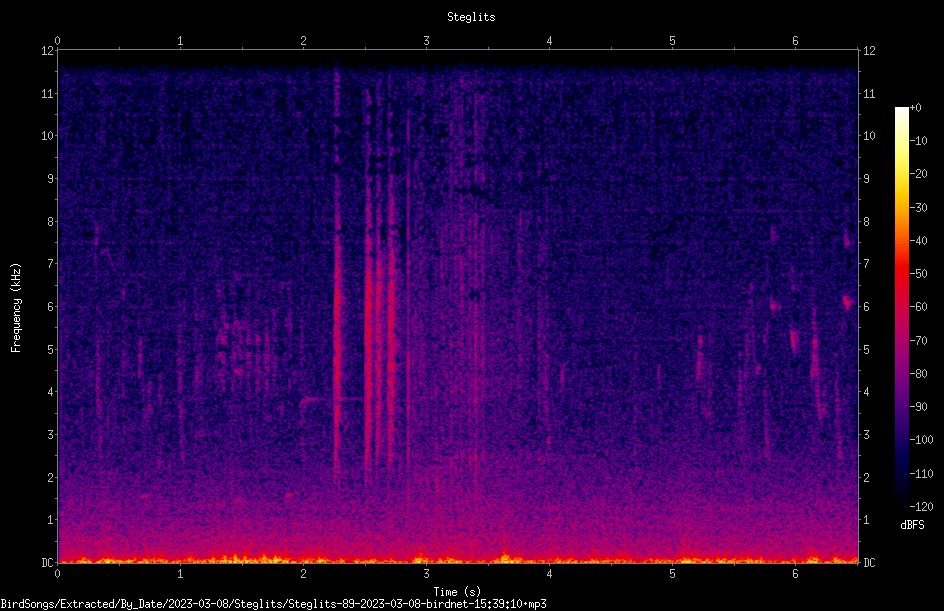Click the 5 second tick on top axis
The width and height of the screenshot is (944, 611).
click(x=672, y=41)
